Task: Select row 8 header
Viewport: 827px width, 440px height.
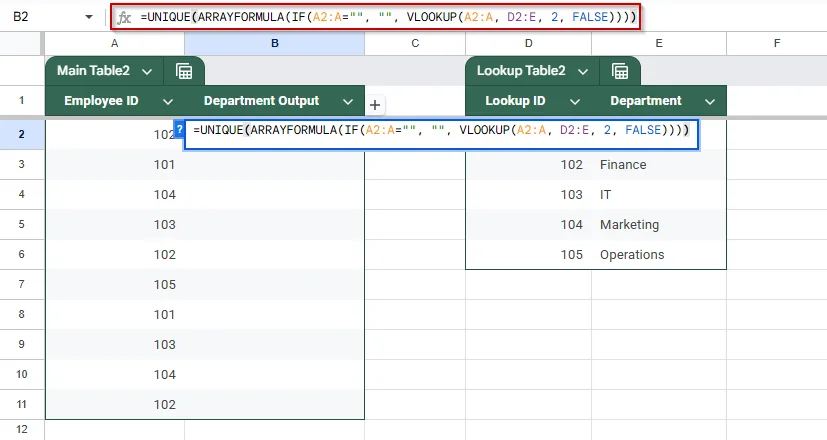Action: click(22, 314)
